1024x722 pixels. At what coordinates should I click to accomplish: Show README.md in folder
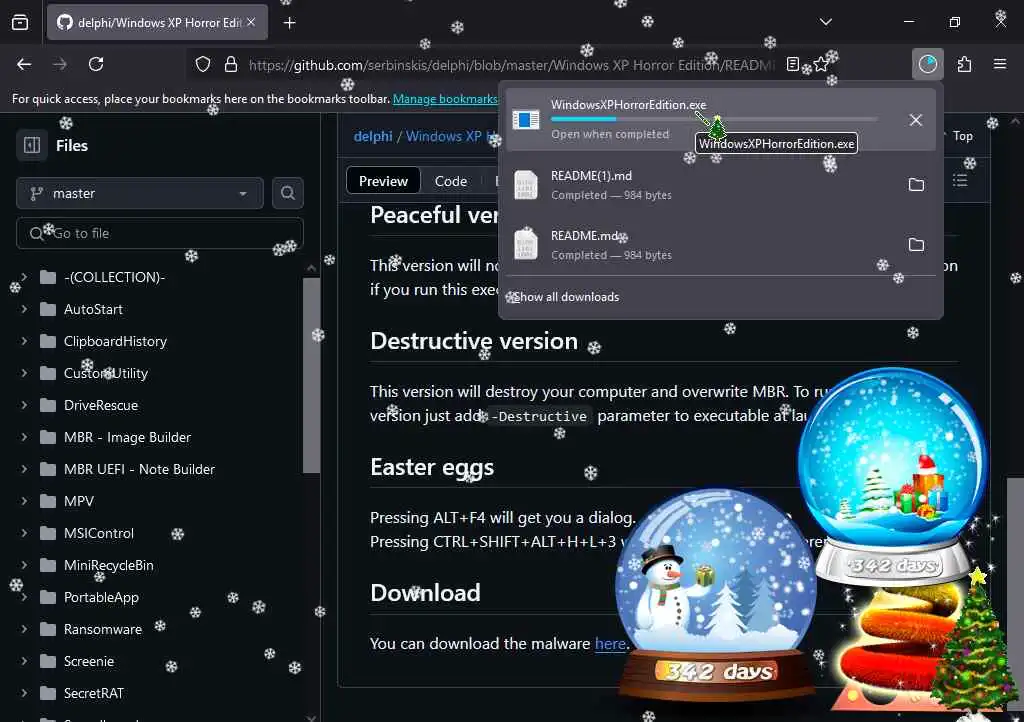pyautogui.click(x=916, y=245)
